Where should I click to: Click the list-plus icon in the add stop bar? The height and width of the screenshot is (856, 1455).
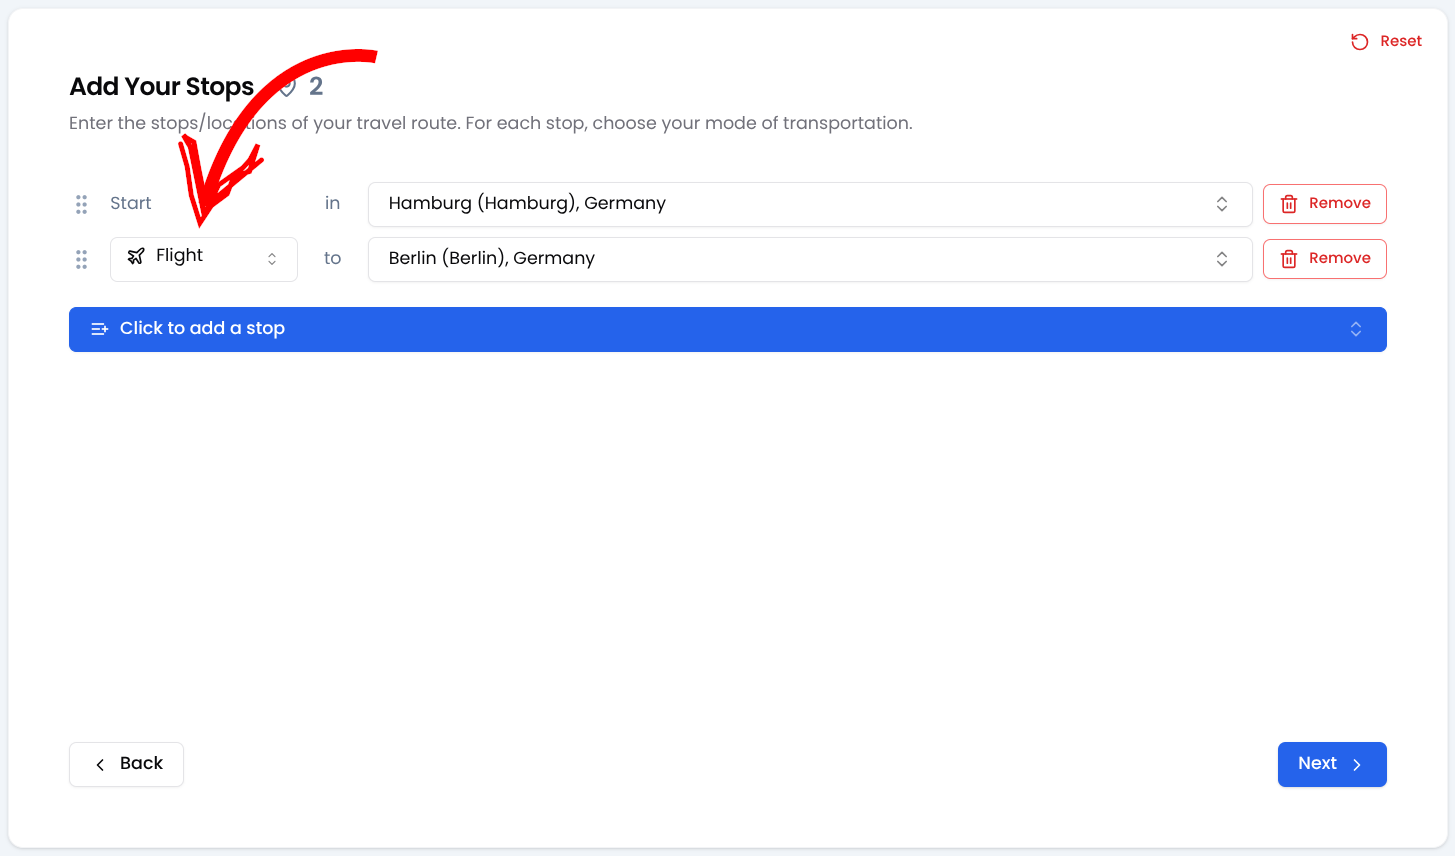(x=99, y=329)
